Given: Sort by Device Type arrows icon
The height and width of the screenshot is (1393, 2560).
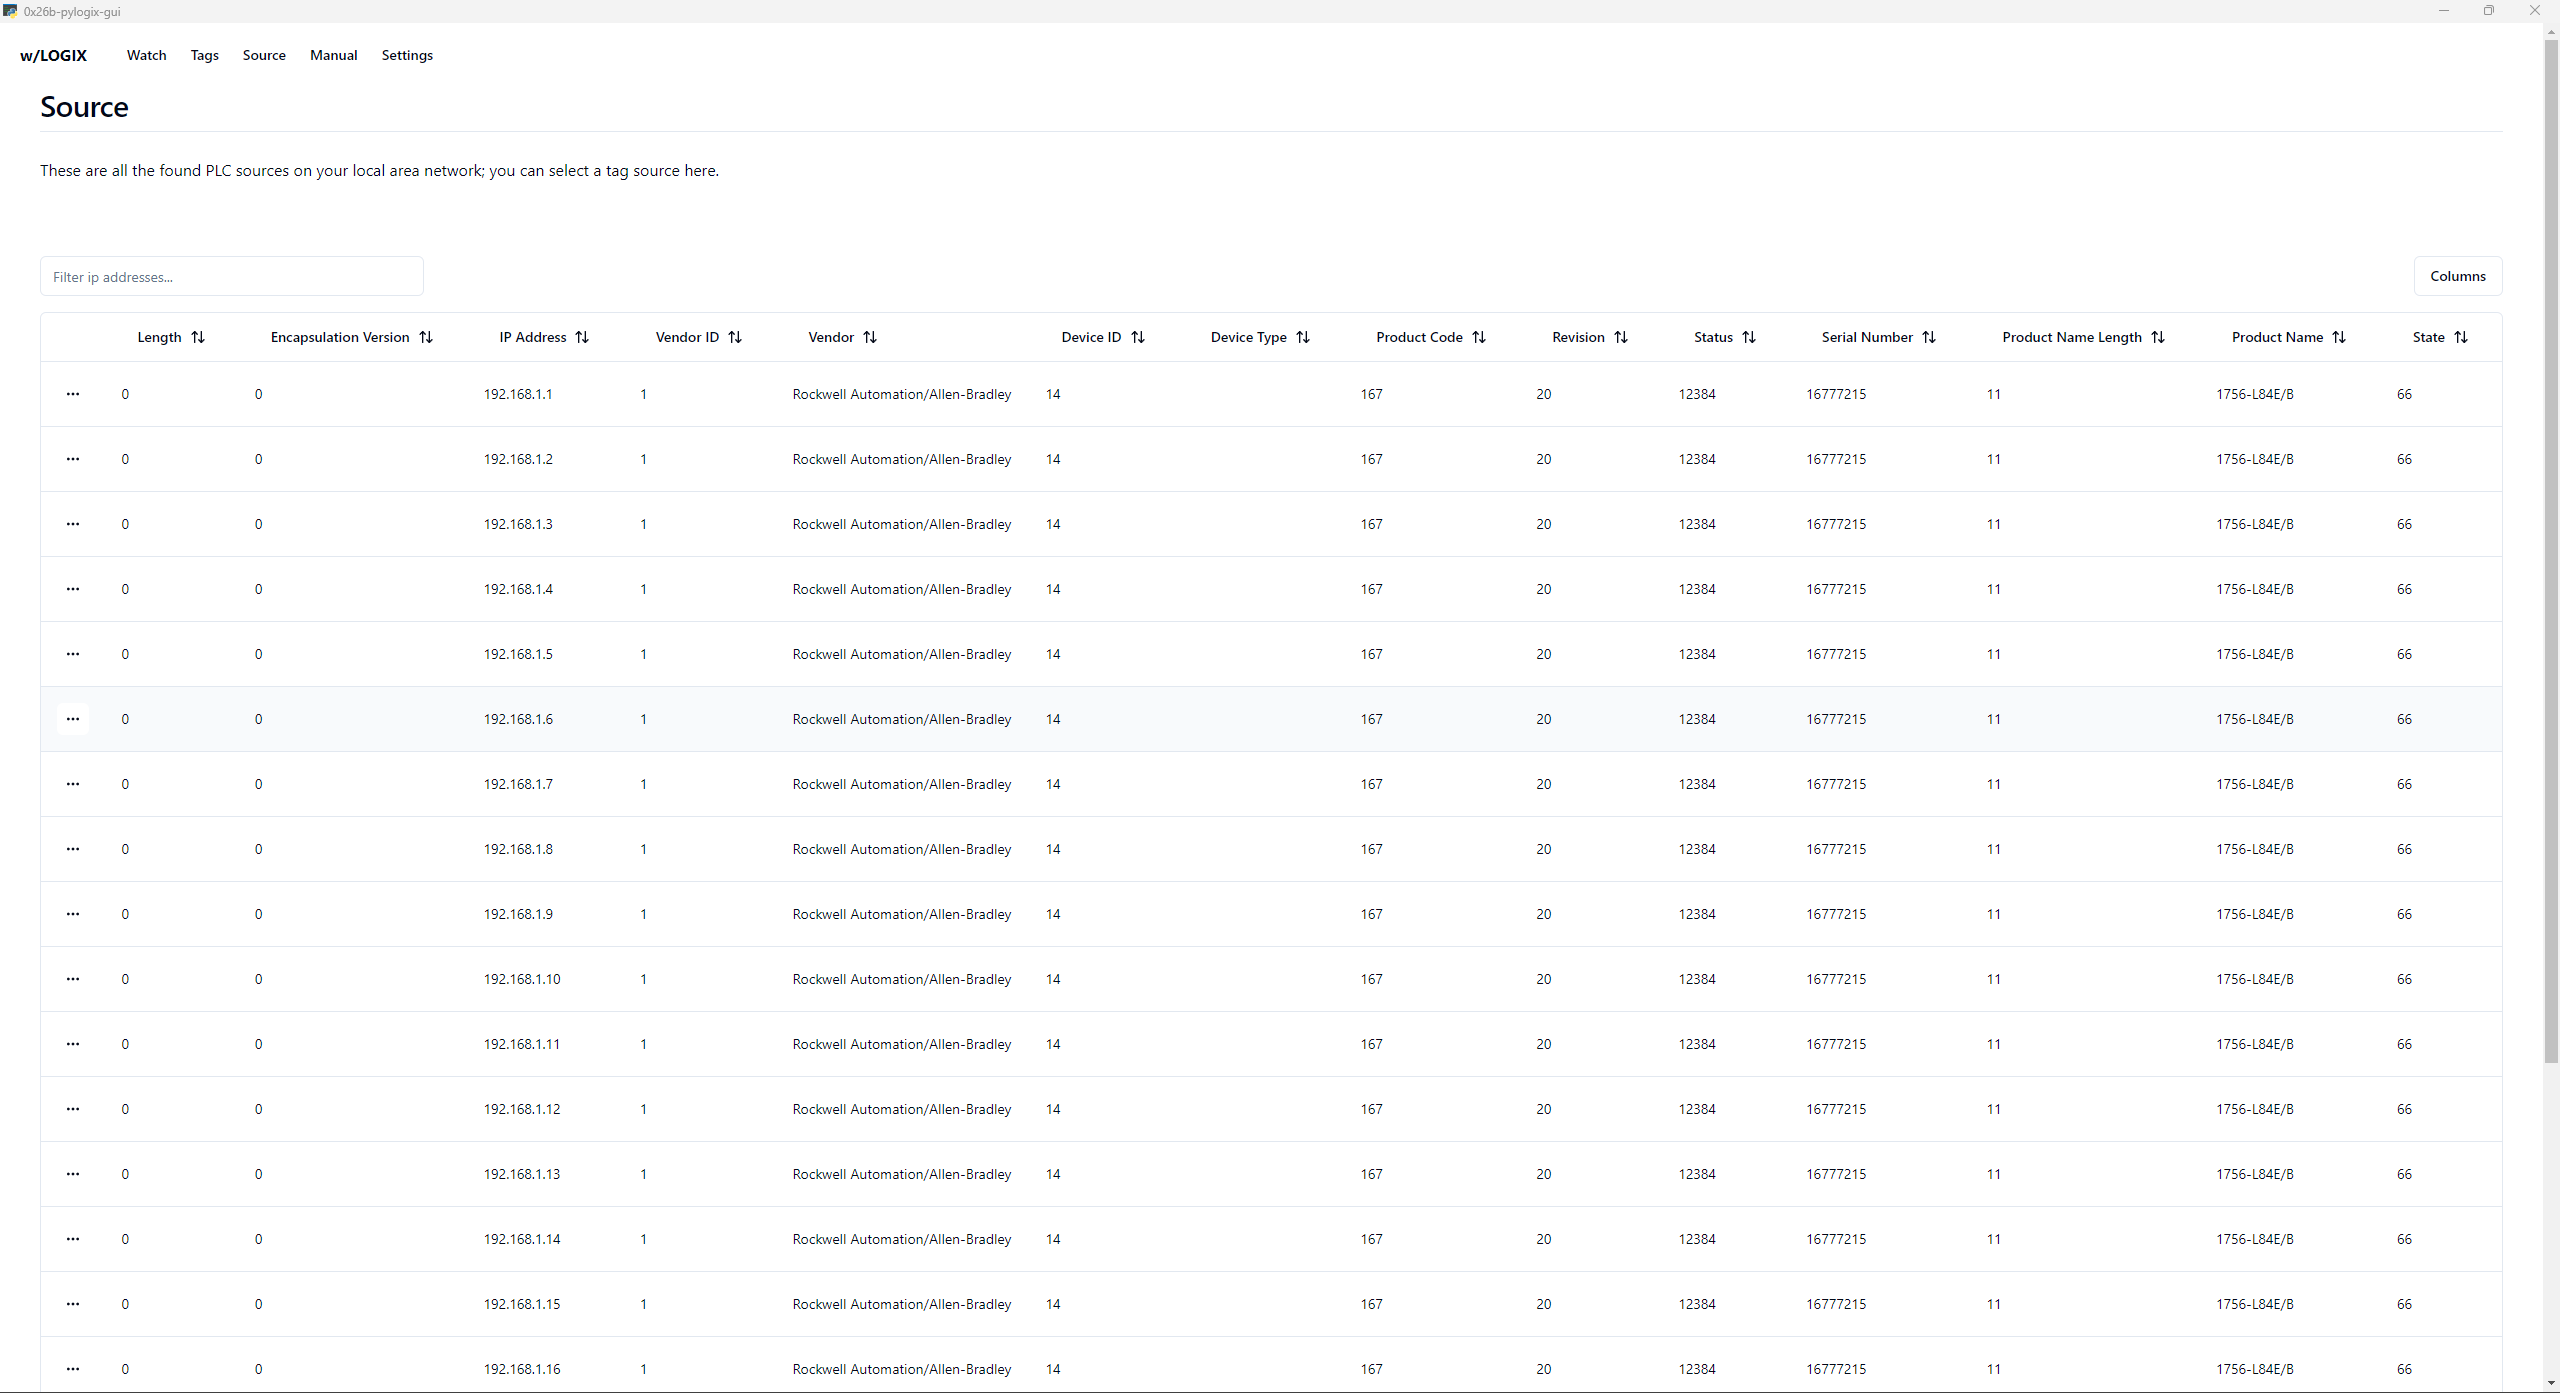Looking at the screenshot, I should [x=1302, y=337].
